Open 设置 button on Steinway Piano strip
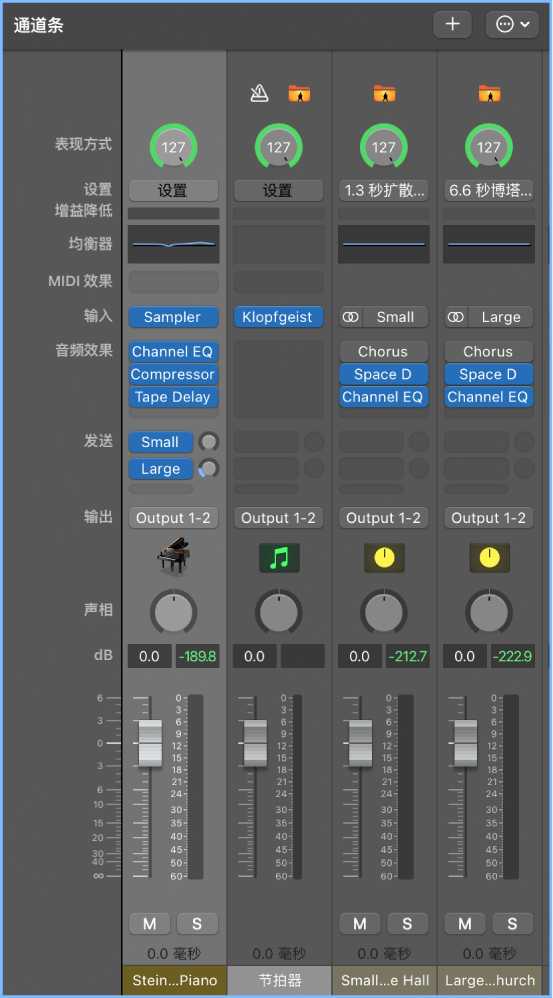The width and height of the screenshot is (553, 998). coord(173,190)
